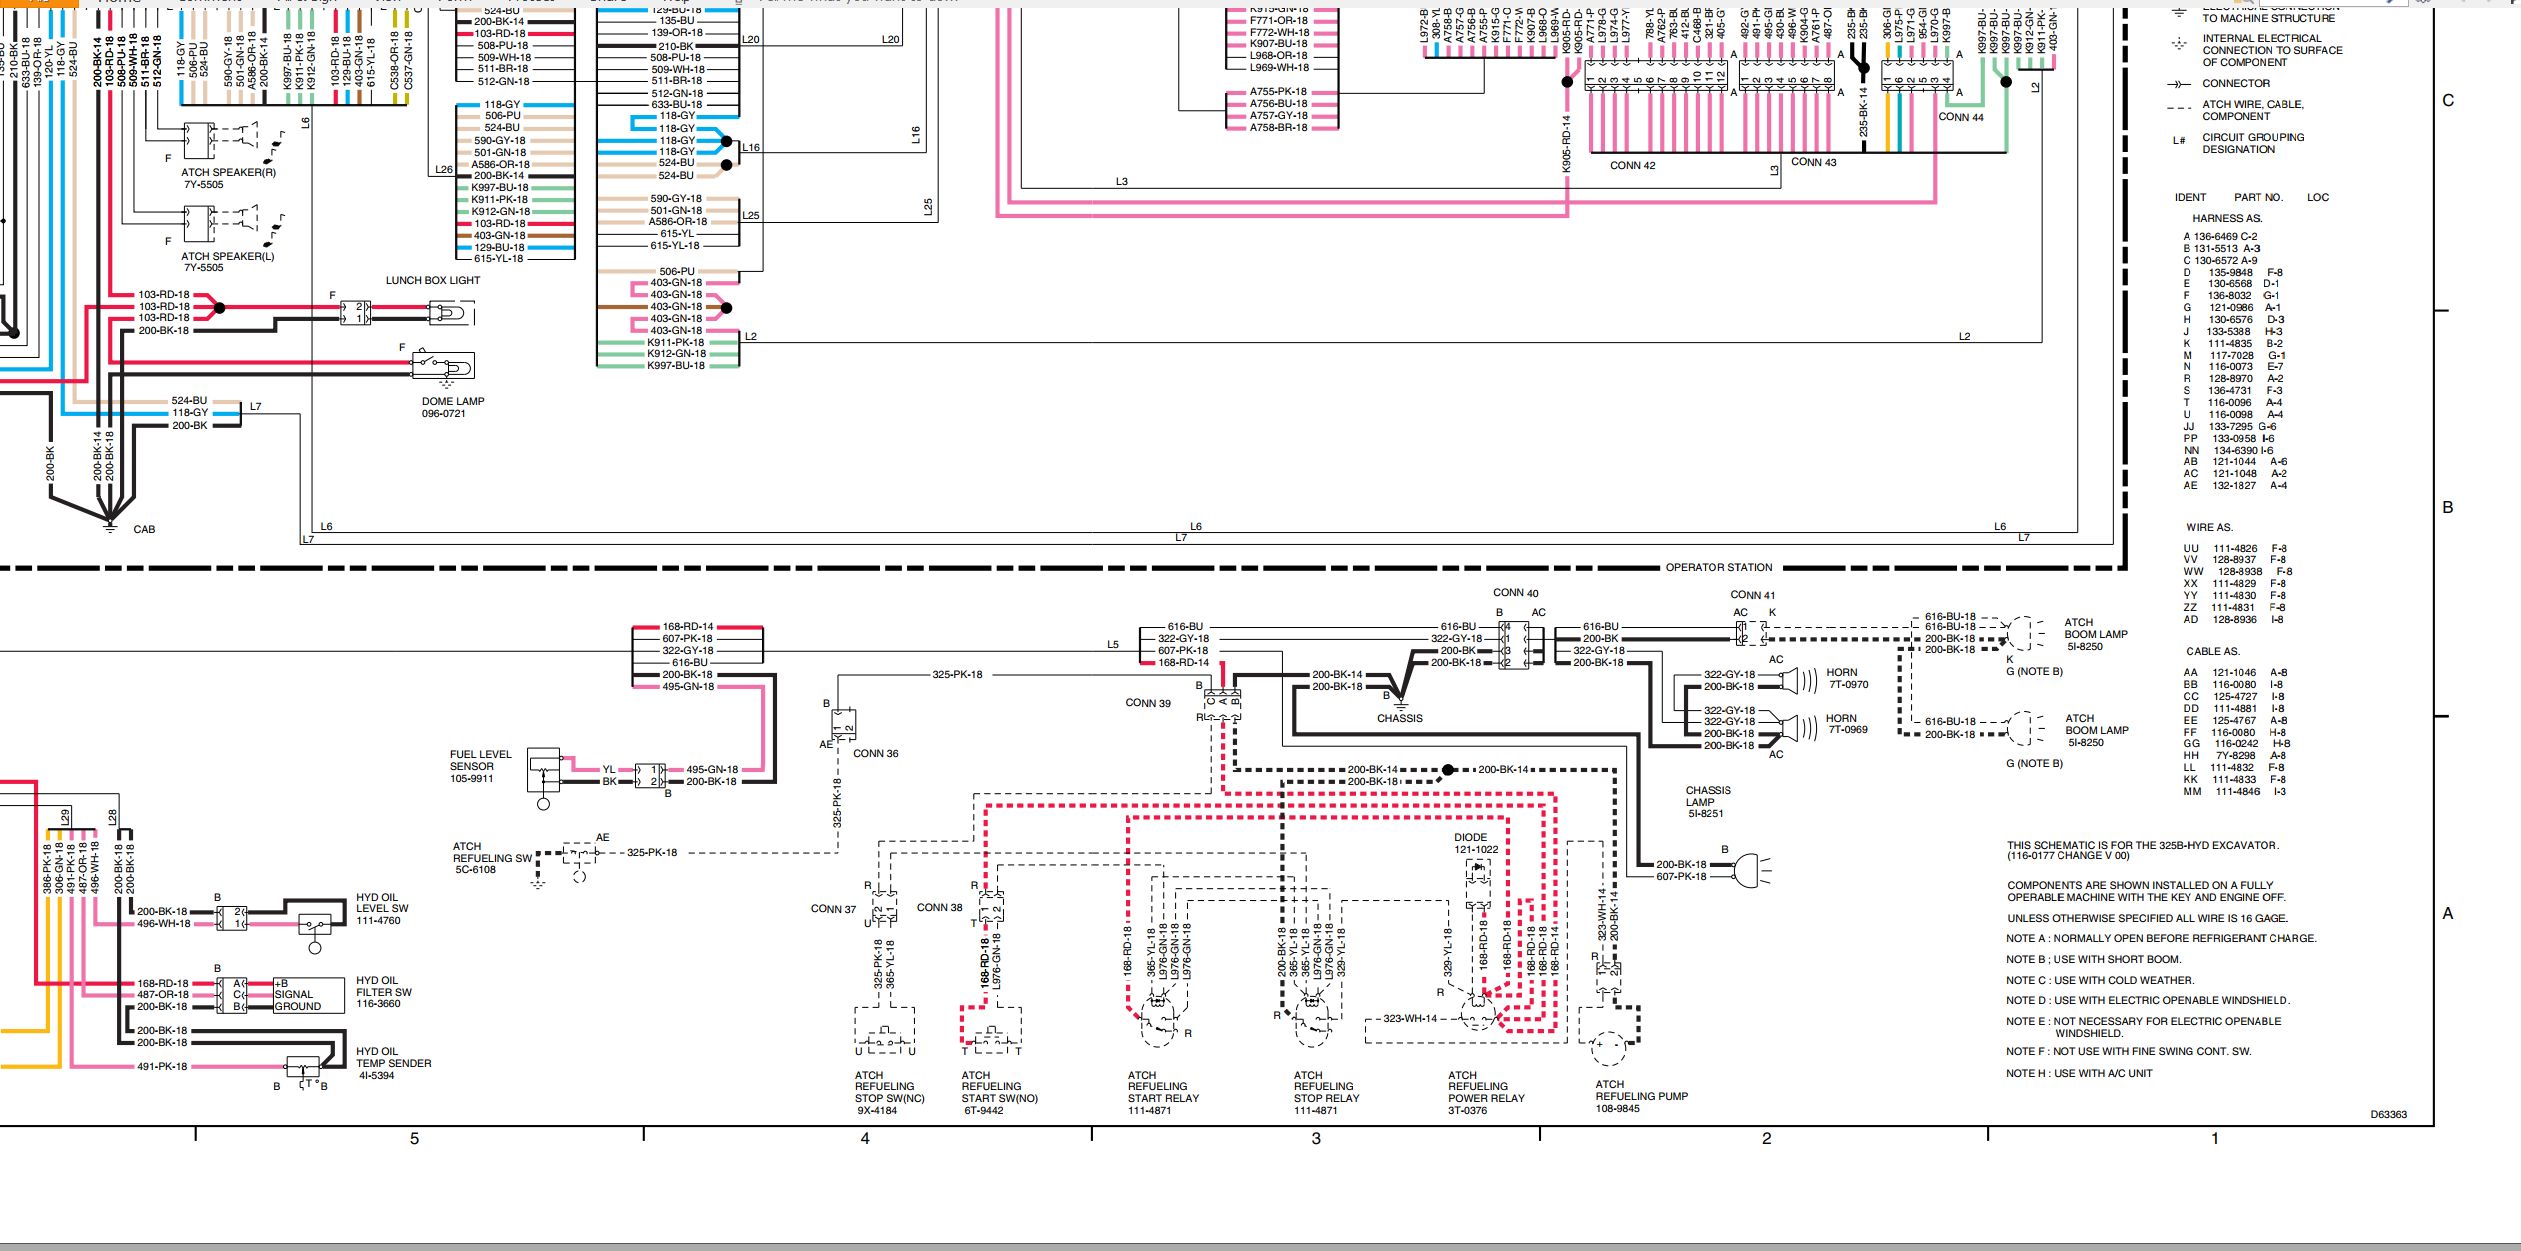Click the 168-RD-14 wire label above 607-PK-18

click(688, 627)
